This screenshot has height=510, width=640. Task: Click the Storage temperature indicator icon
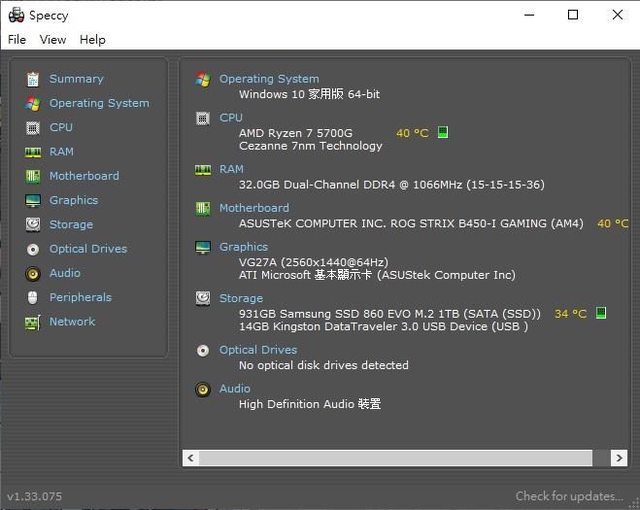point(601,314)
